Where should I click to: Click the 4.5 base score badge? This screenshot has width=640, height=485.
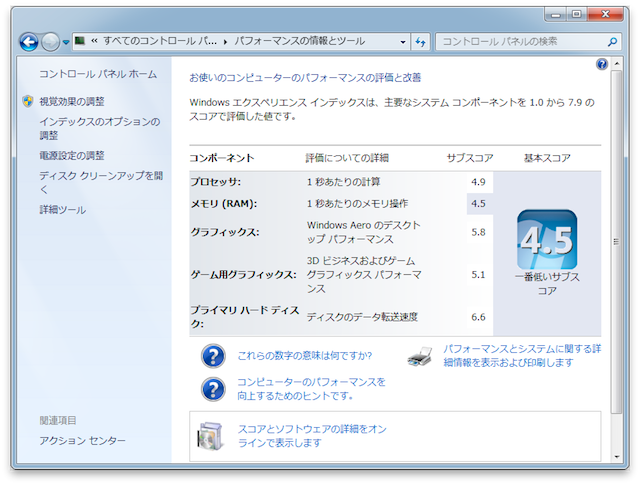point(547,239)
